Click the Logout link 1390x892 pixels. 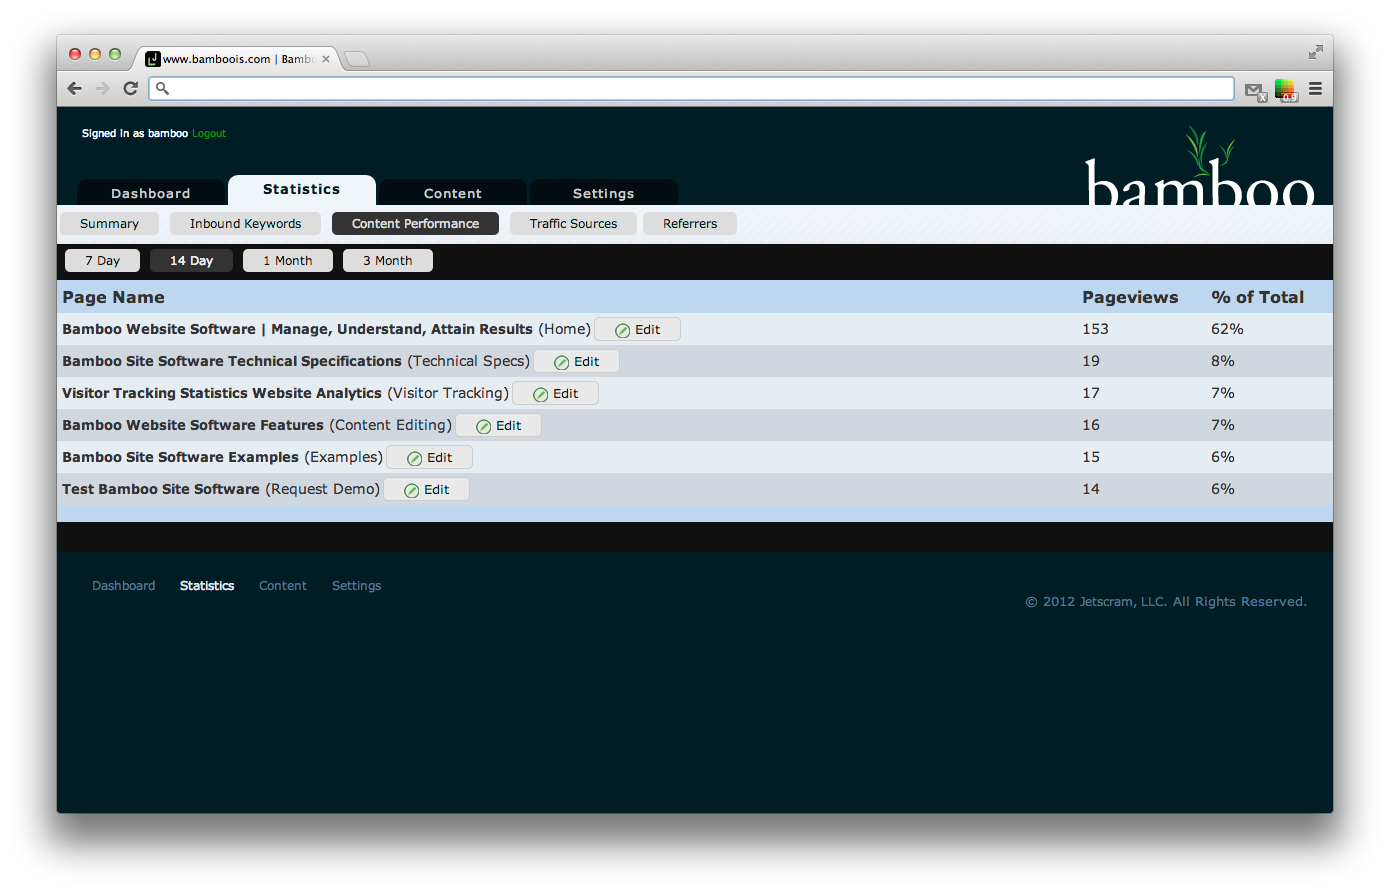tap(209, 133)
